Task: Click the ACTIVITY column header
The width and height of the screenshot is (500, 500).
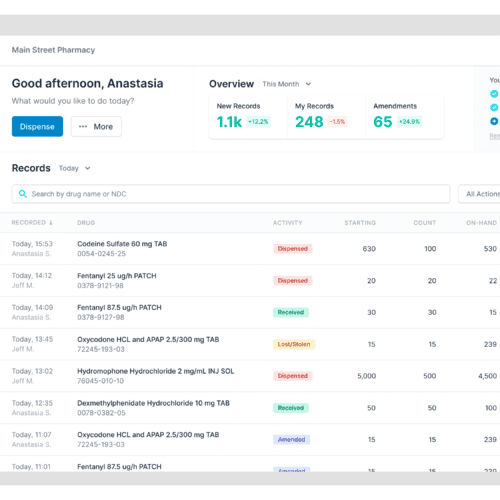Action: (x=288, y=223)
